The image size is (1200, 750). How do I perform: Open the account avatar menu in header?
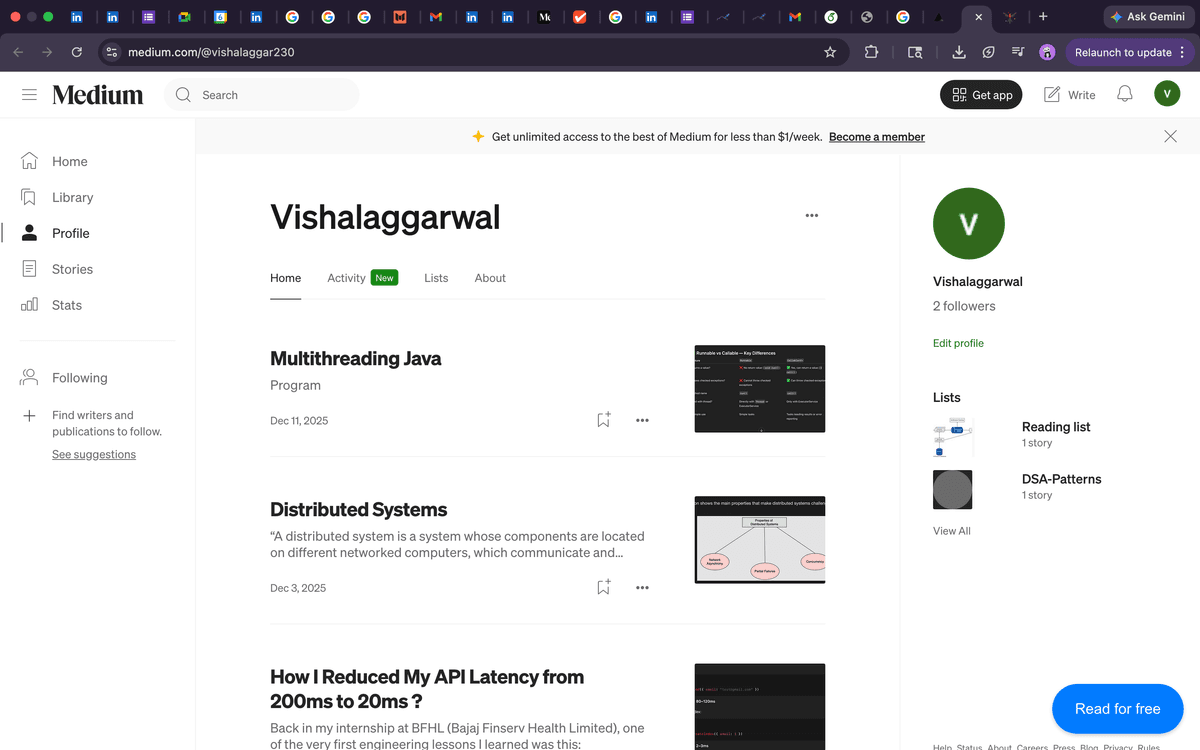(1167, 94)
